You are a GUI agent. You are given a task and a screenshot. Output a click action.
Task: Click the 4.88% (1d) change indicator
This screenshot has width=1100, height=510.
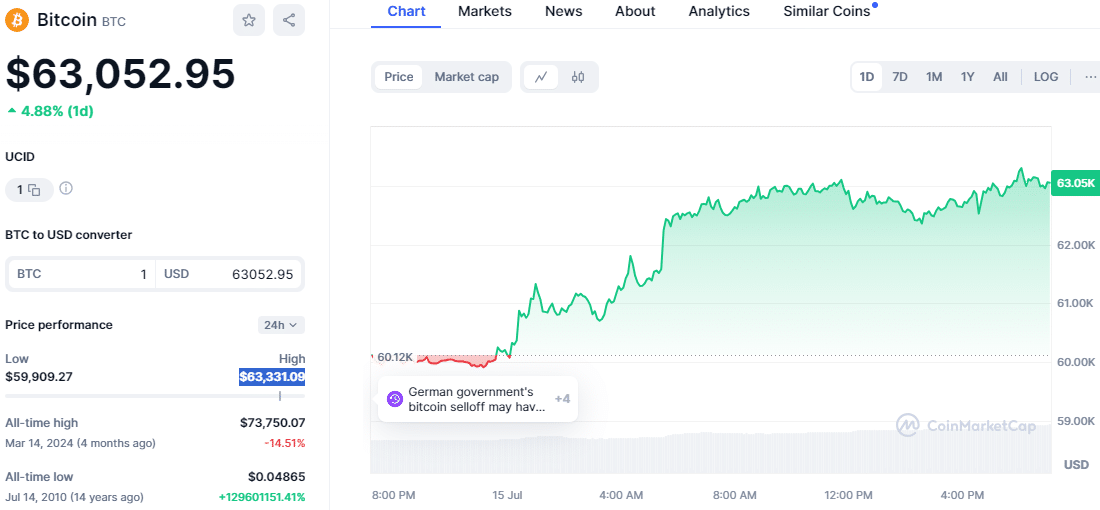click(50, 111)
